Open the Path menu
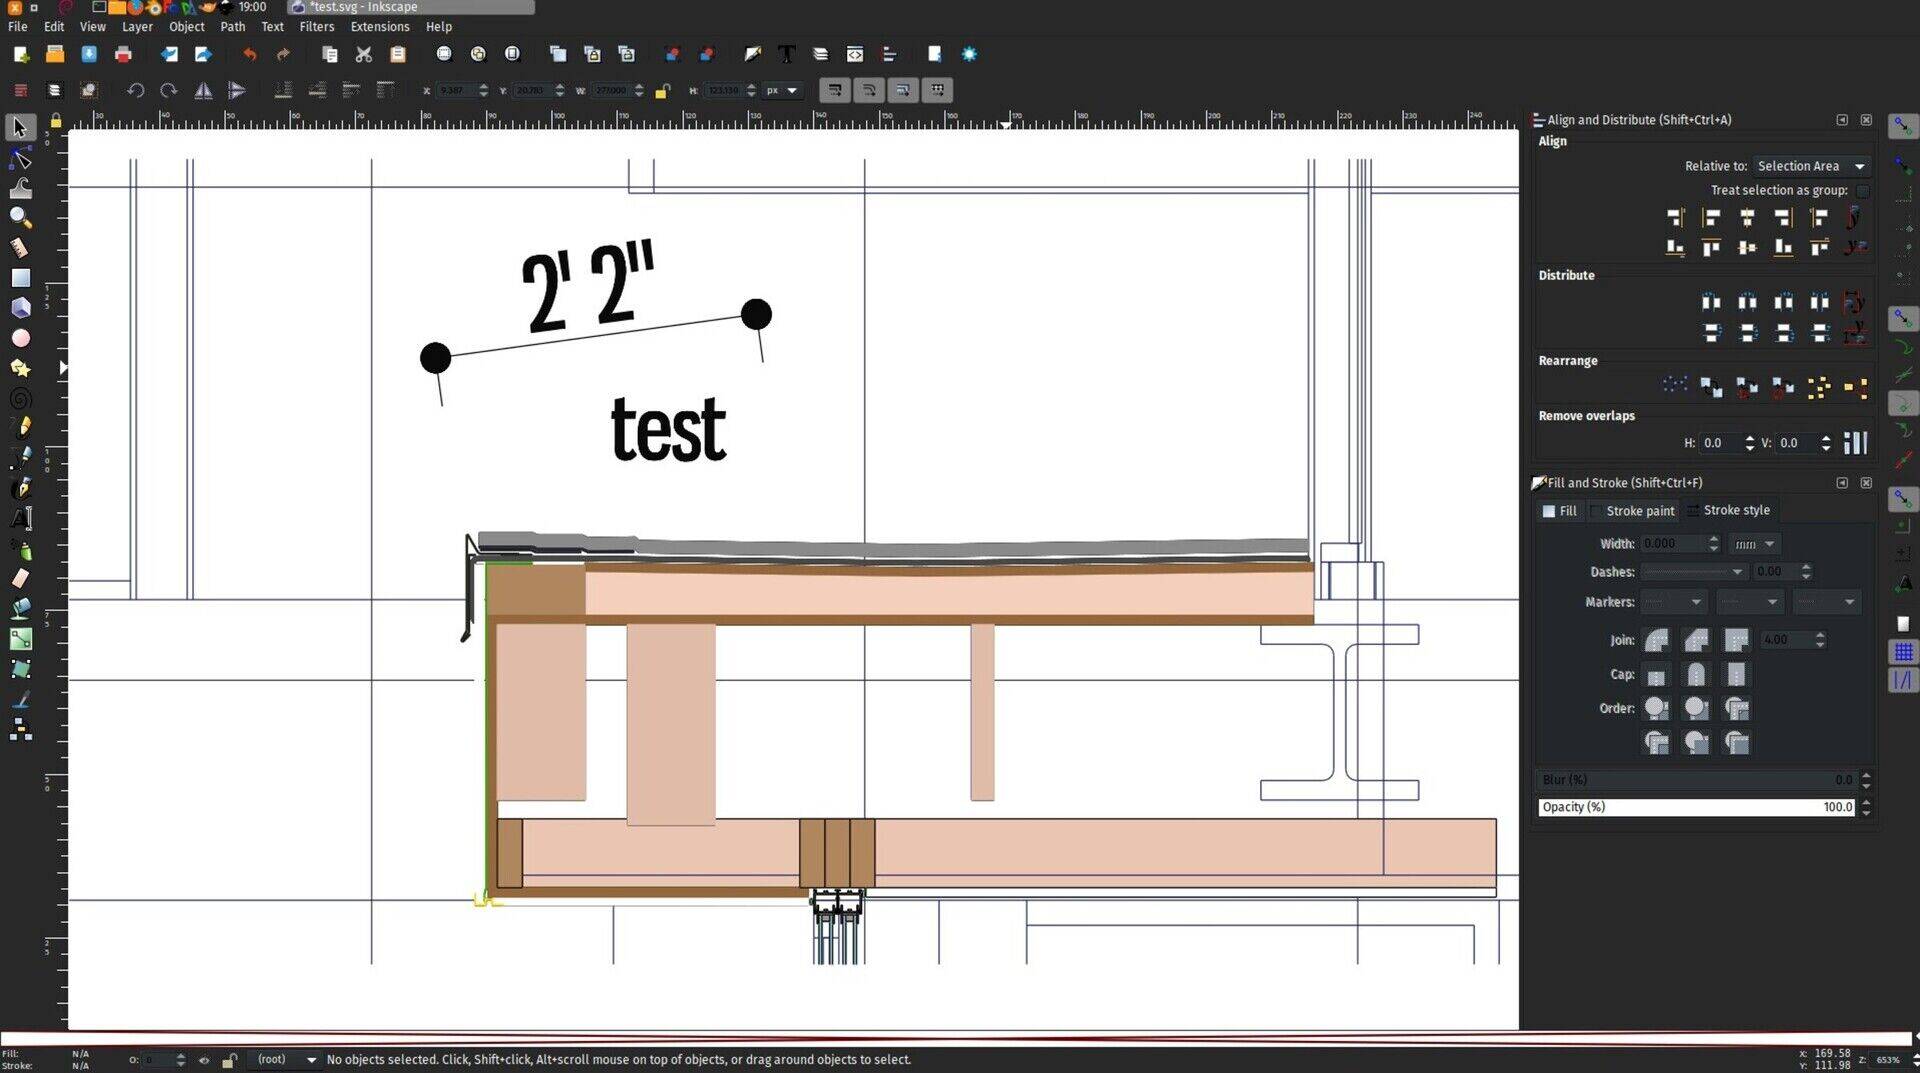 pyautogui.click(x=232, y=27)
